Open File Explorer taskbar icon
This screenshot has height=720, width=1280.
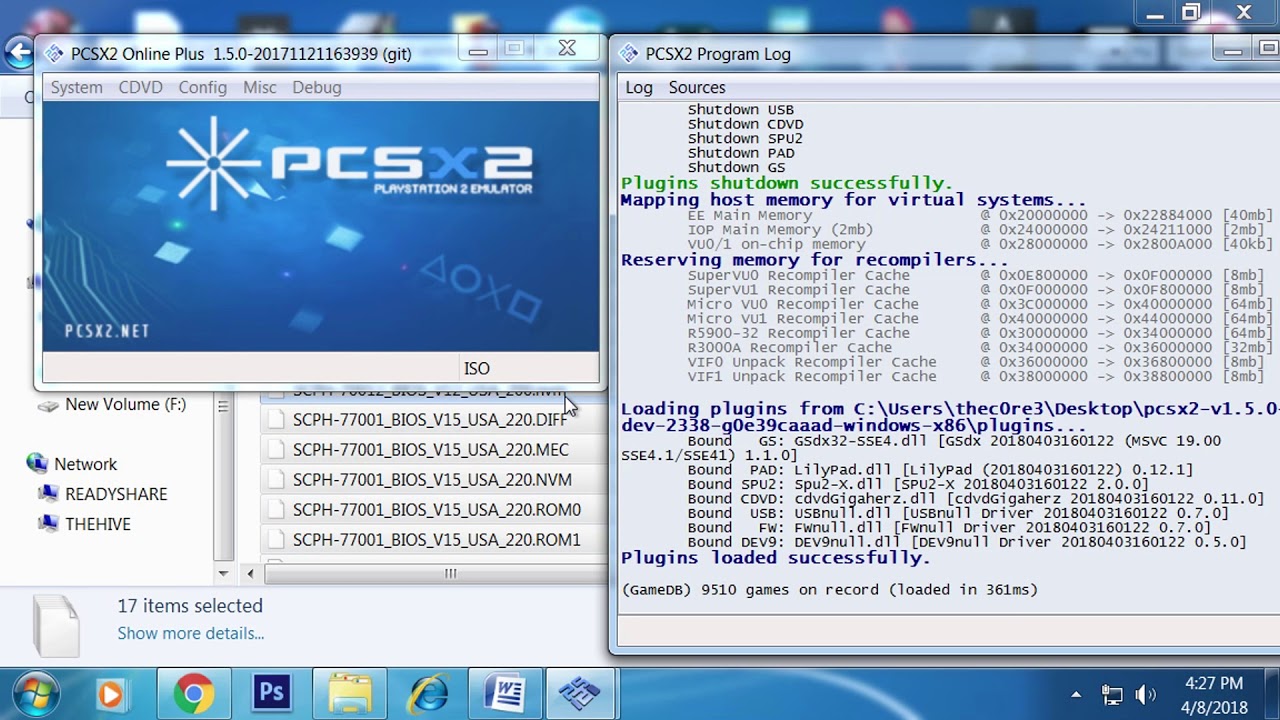coord(349,694)
